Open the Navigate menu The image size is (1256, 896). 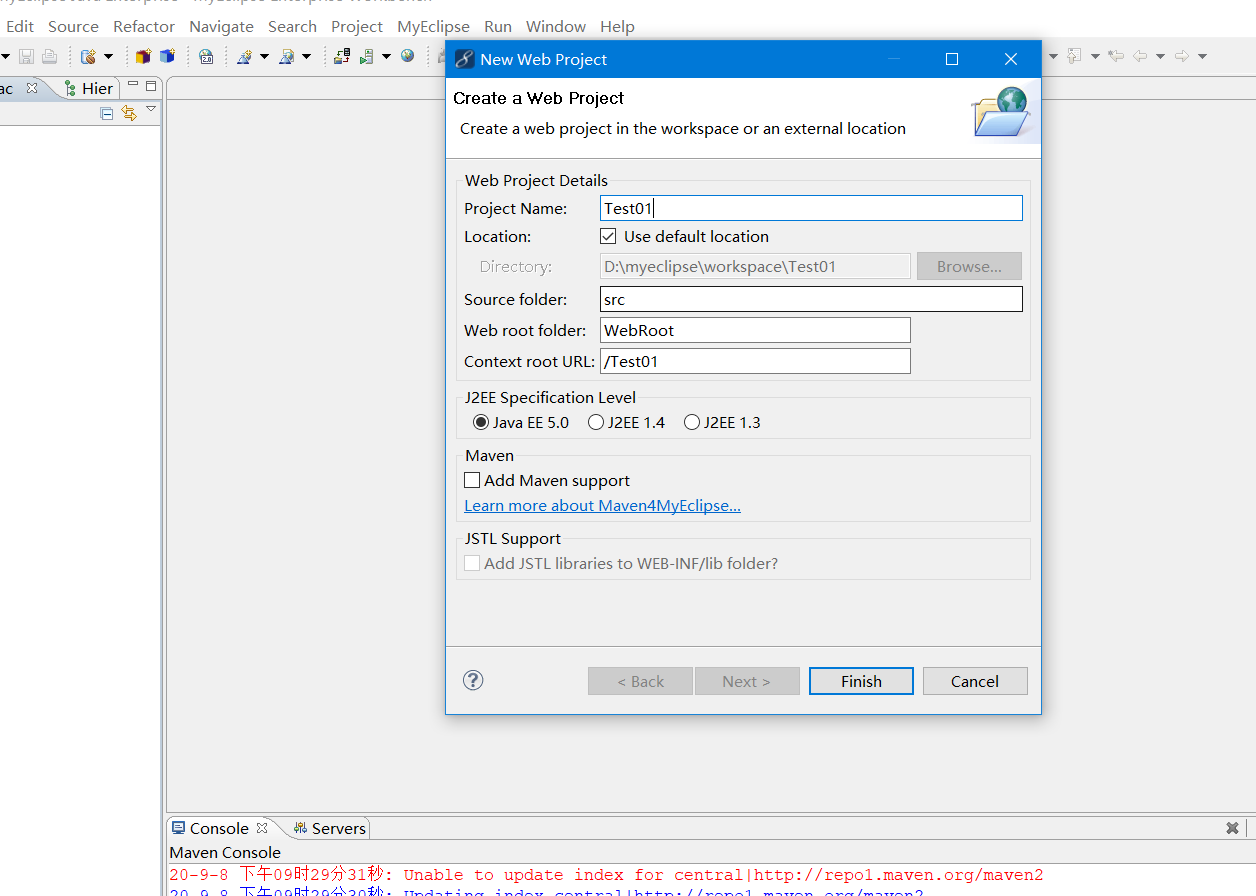click(x=221, y=26)
